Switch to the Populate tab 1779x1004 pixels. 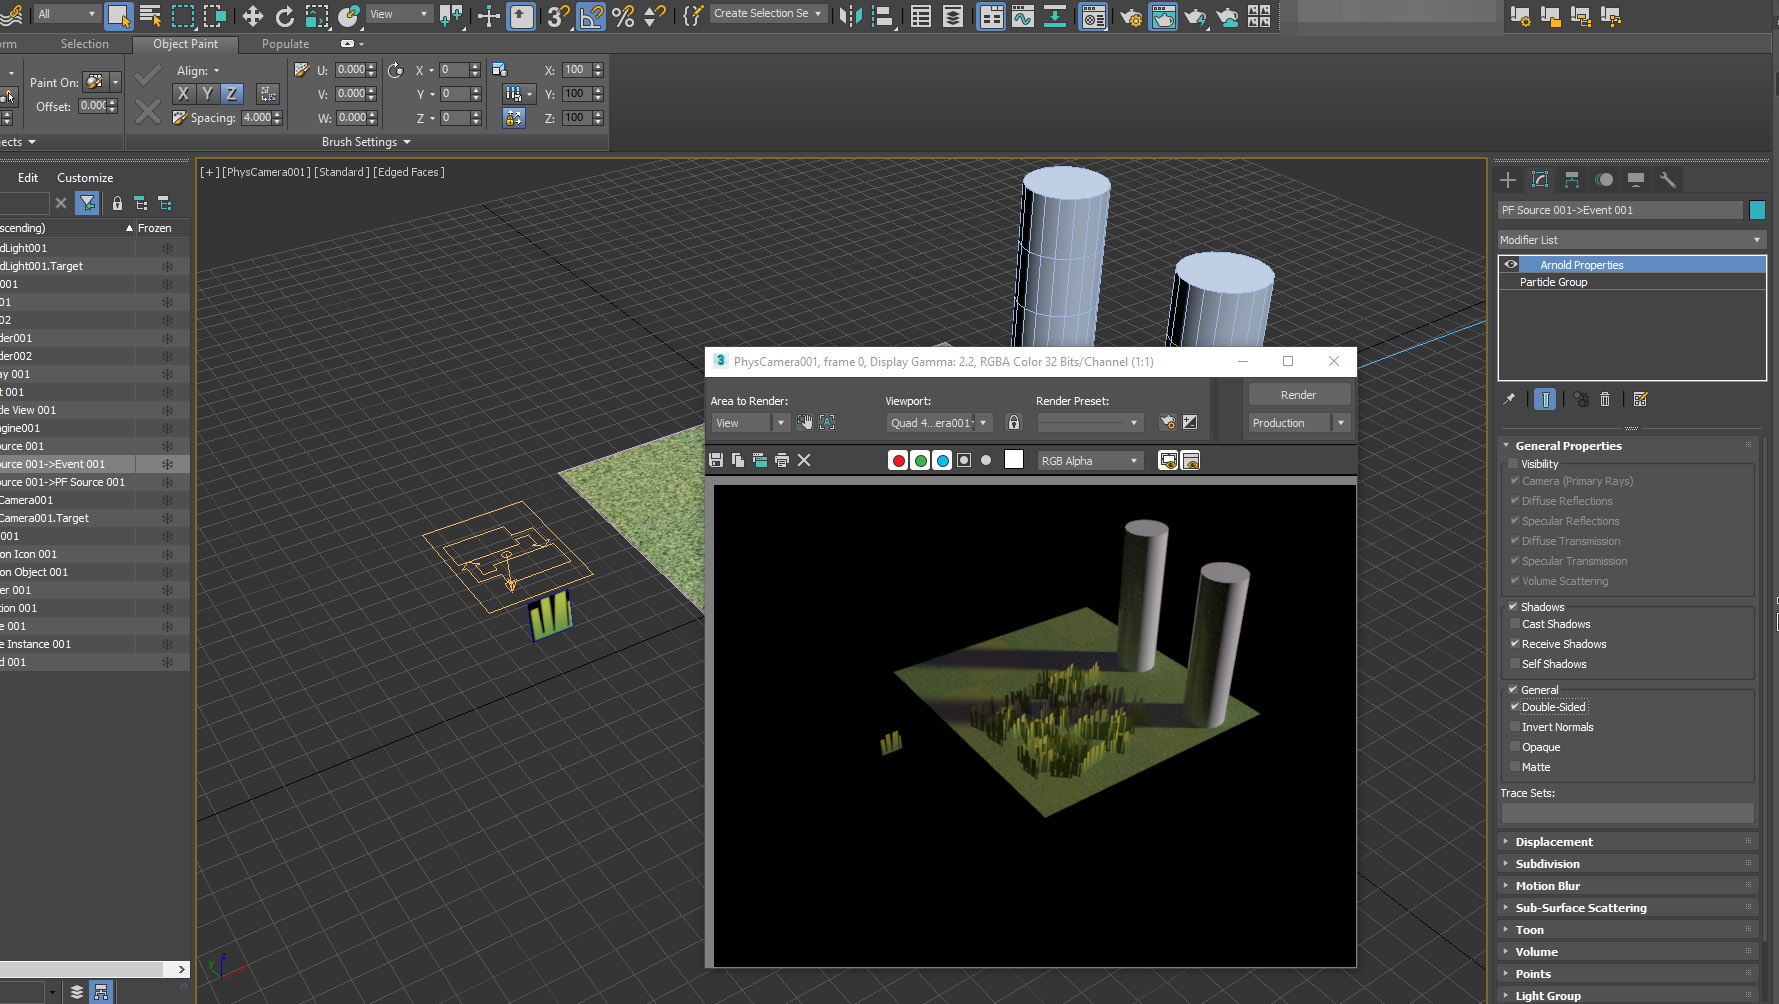pyautogui.click(x=285, y=44)
